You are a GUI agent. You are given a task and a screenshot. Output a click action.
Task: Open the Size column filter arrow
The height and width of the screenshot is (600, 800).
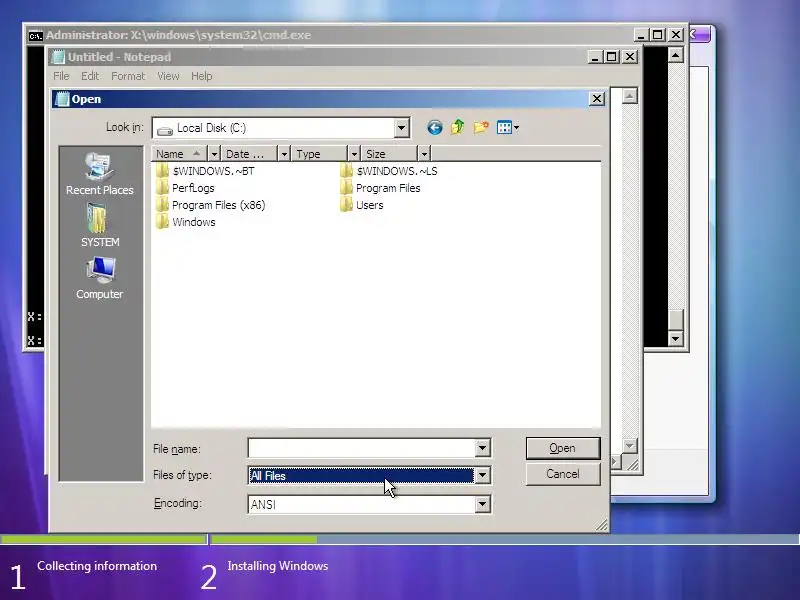(x=423, y=154)
